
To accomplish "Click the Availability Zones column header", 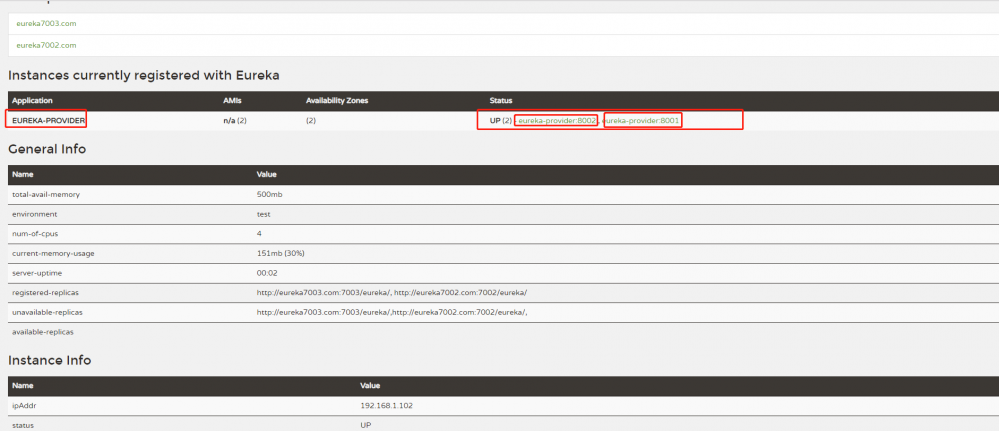I will coord(337,101).
